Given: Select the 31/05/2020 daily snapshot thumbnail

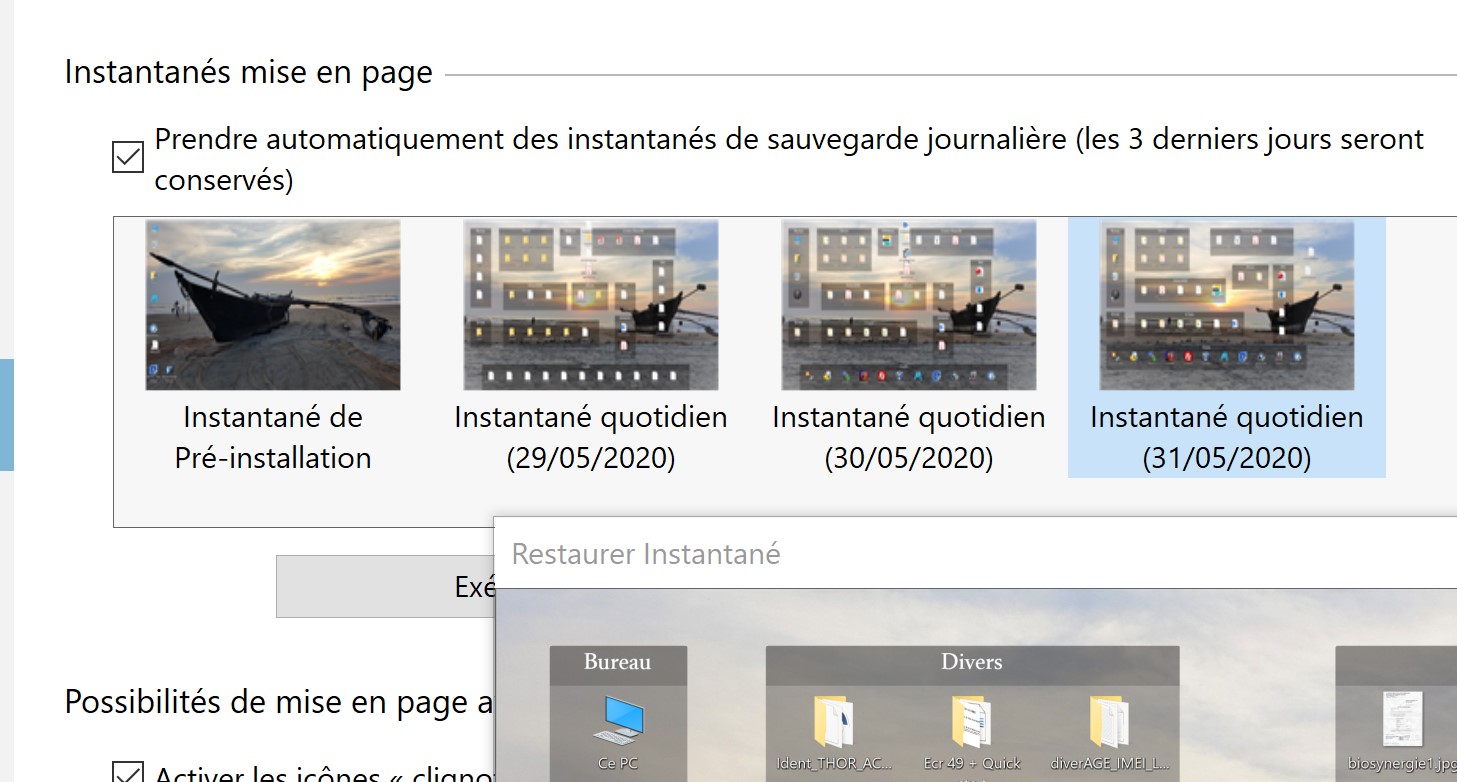Looking at the screenshot, I should (x=1227, y=305).
